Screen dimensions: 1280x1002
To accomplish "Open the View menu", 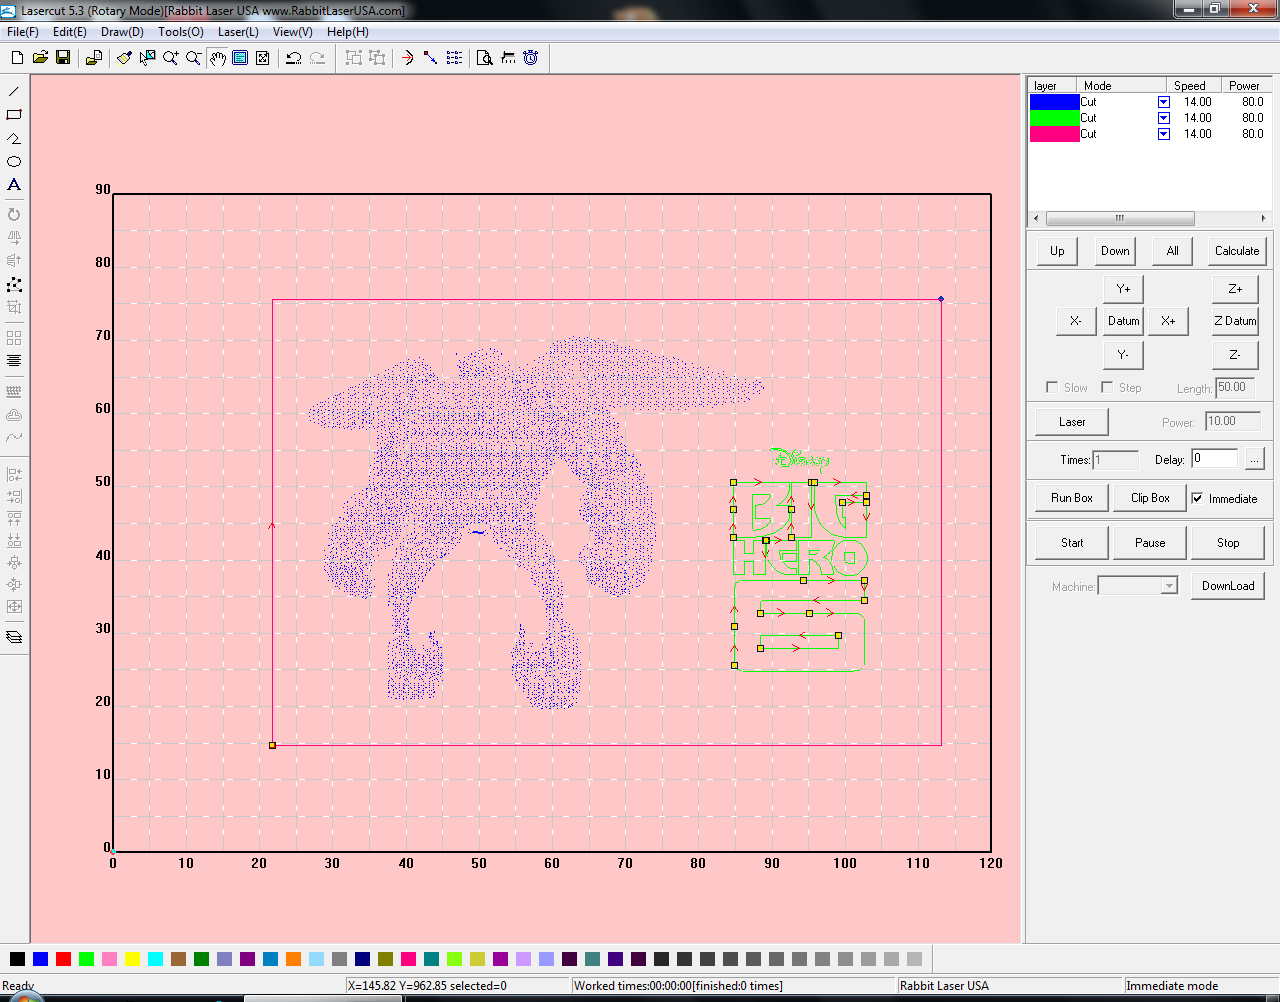I will pyautogui.click(x=292, y=32).
